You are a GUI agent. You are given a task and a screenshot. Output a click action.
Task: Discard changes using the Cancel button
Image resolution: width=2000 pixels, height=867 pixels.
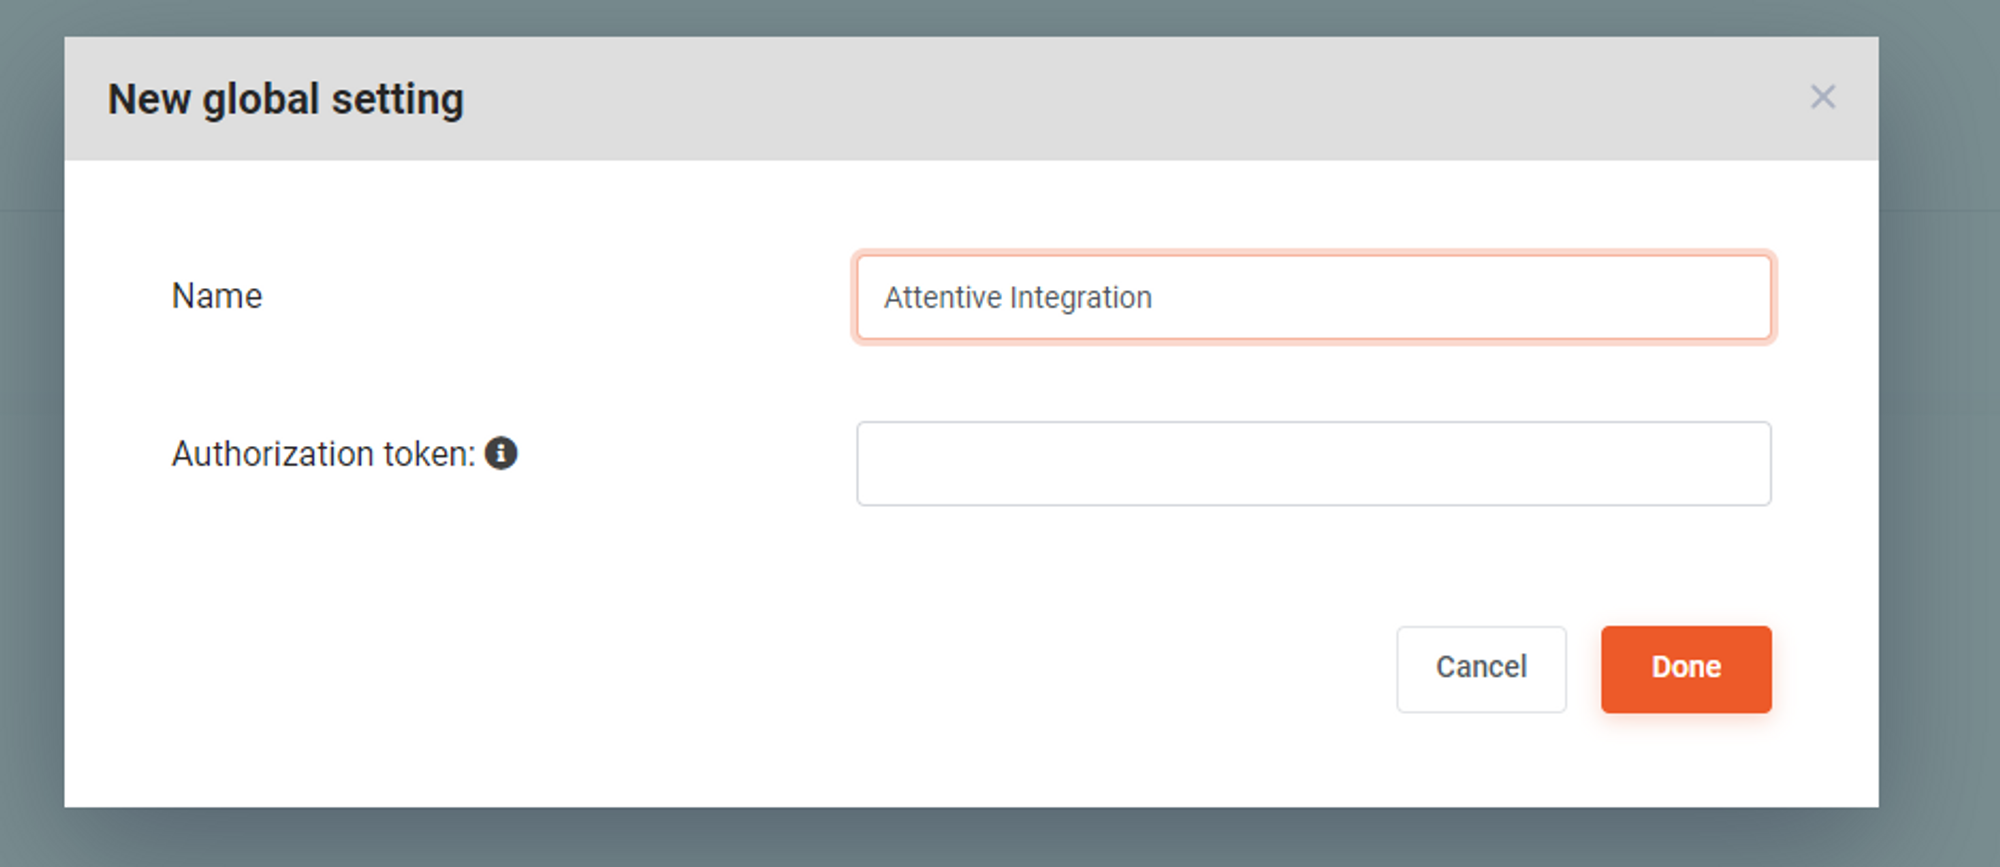point(1481,669)
